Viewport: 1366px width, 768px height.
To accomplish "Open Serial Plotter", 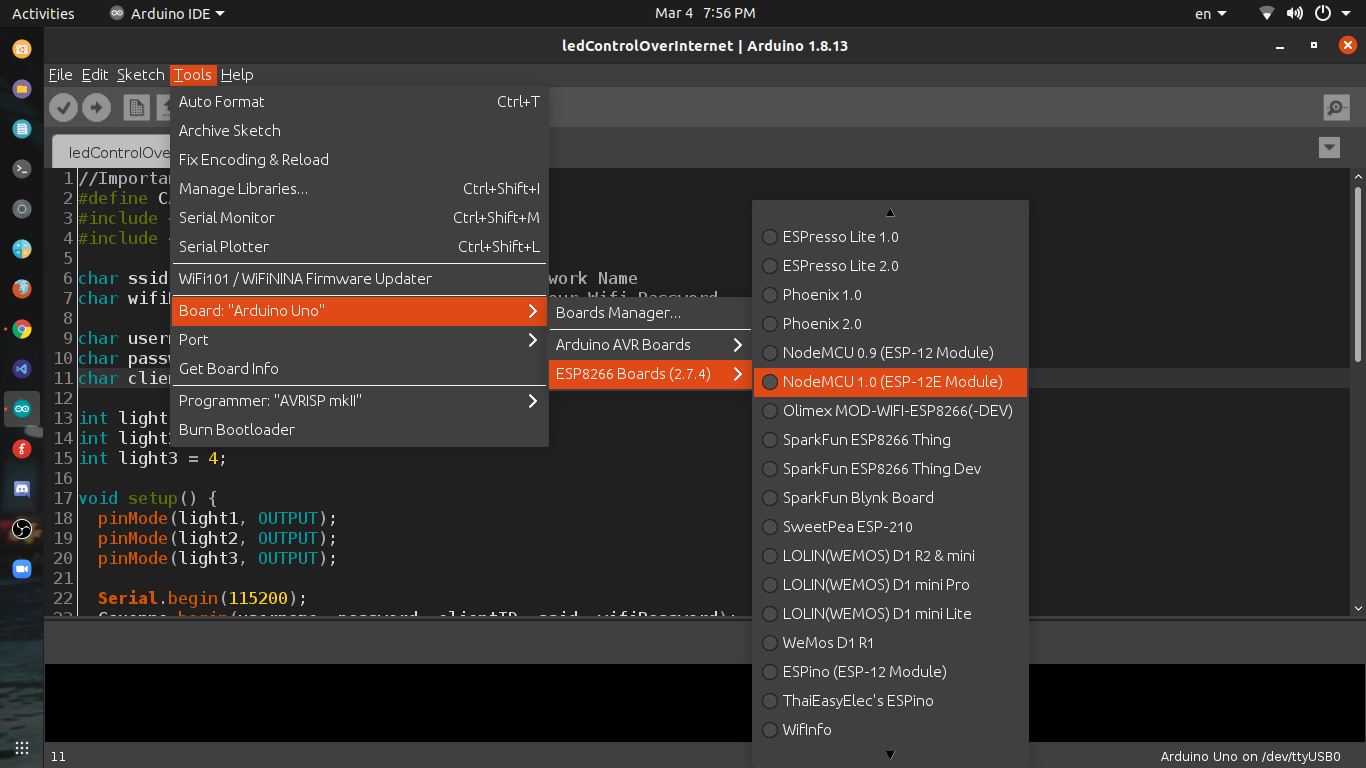I will [359, 247].
